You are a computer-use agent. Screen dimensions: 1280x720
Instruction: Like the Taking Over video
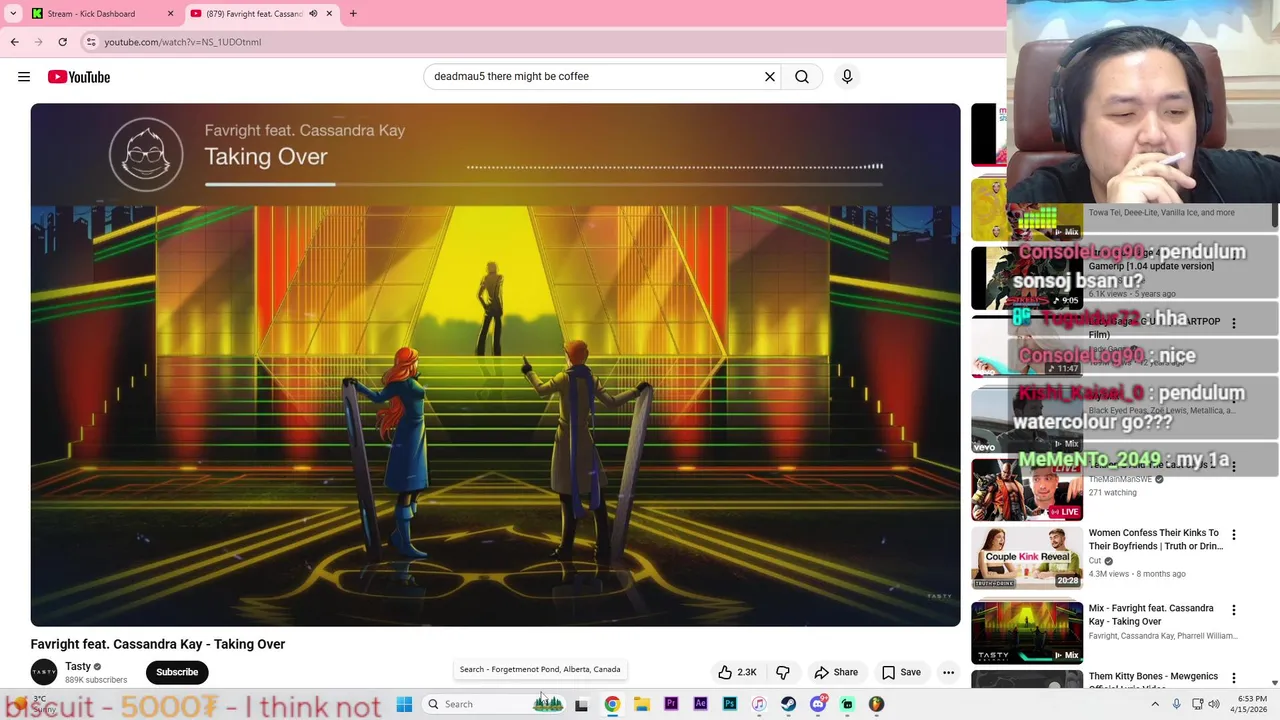pyautogui.click(x=737, y=672)
